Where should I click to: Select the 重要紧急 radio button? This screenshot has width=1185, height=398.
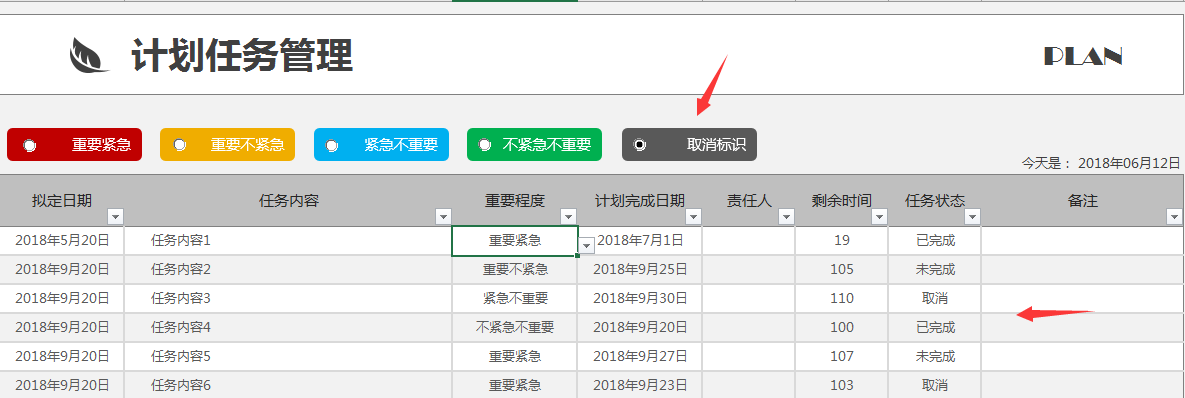point(29,145)
